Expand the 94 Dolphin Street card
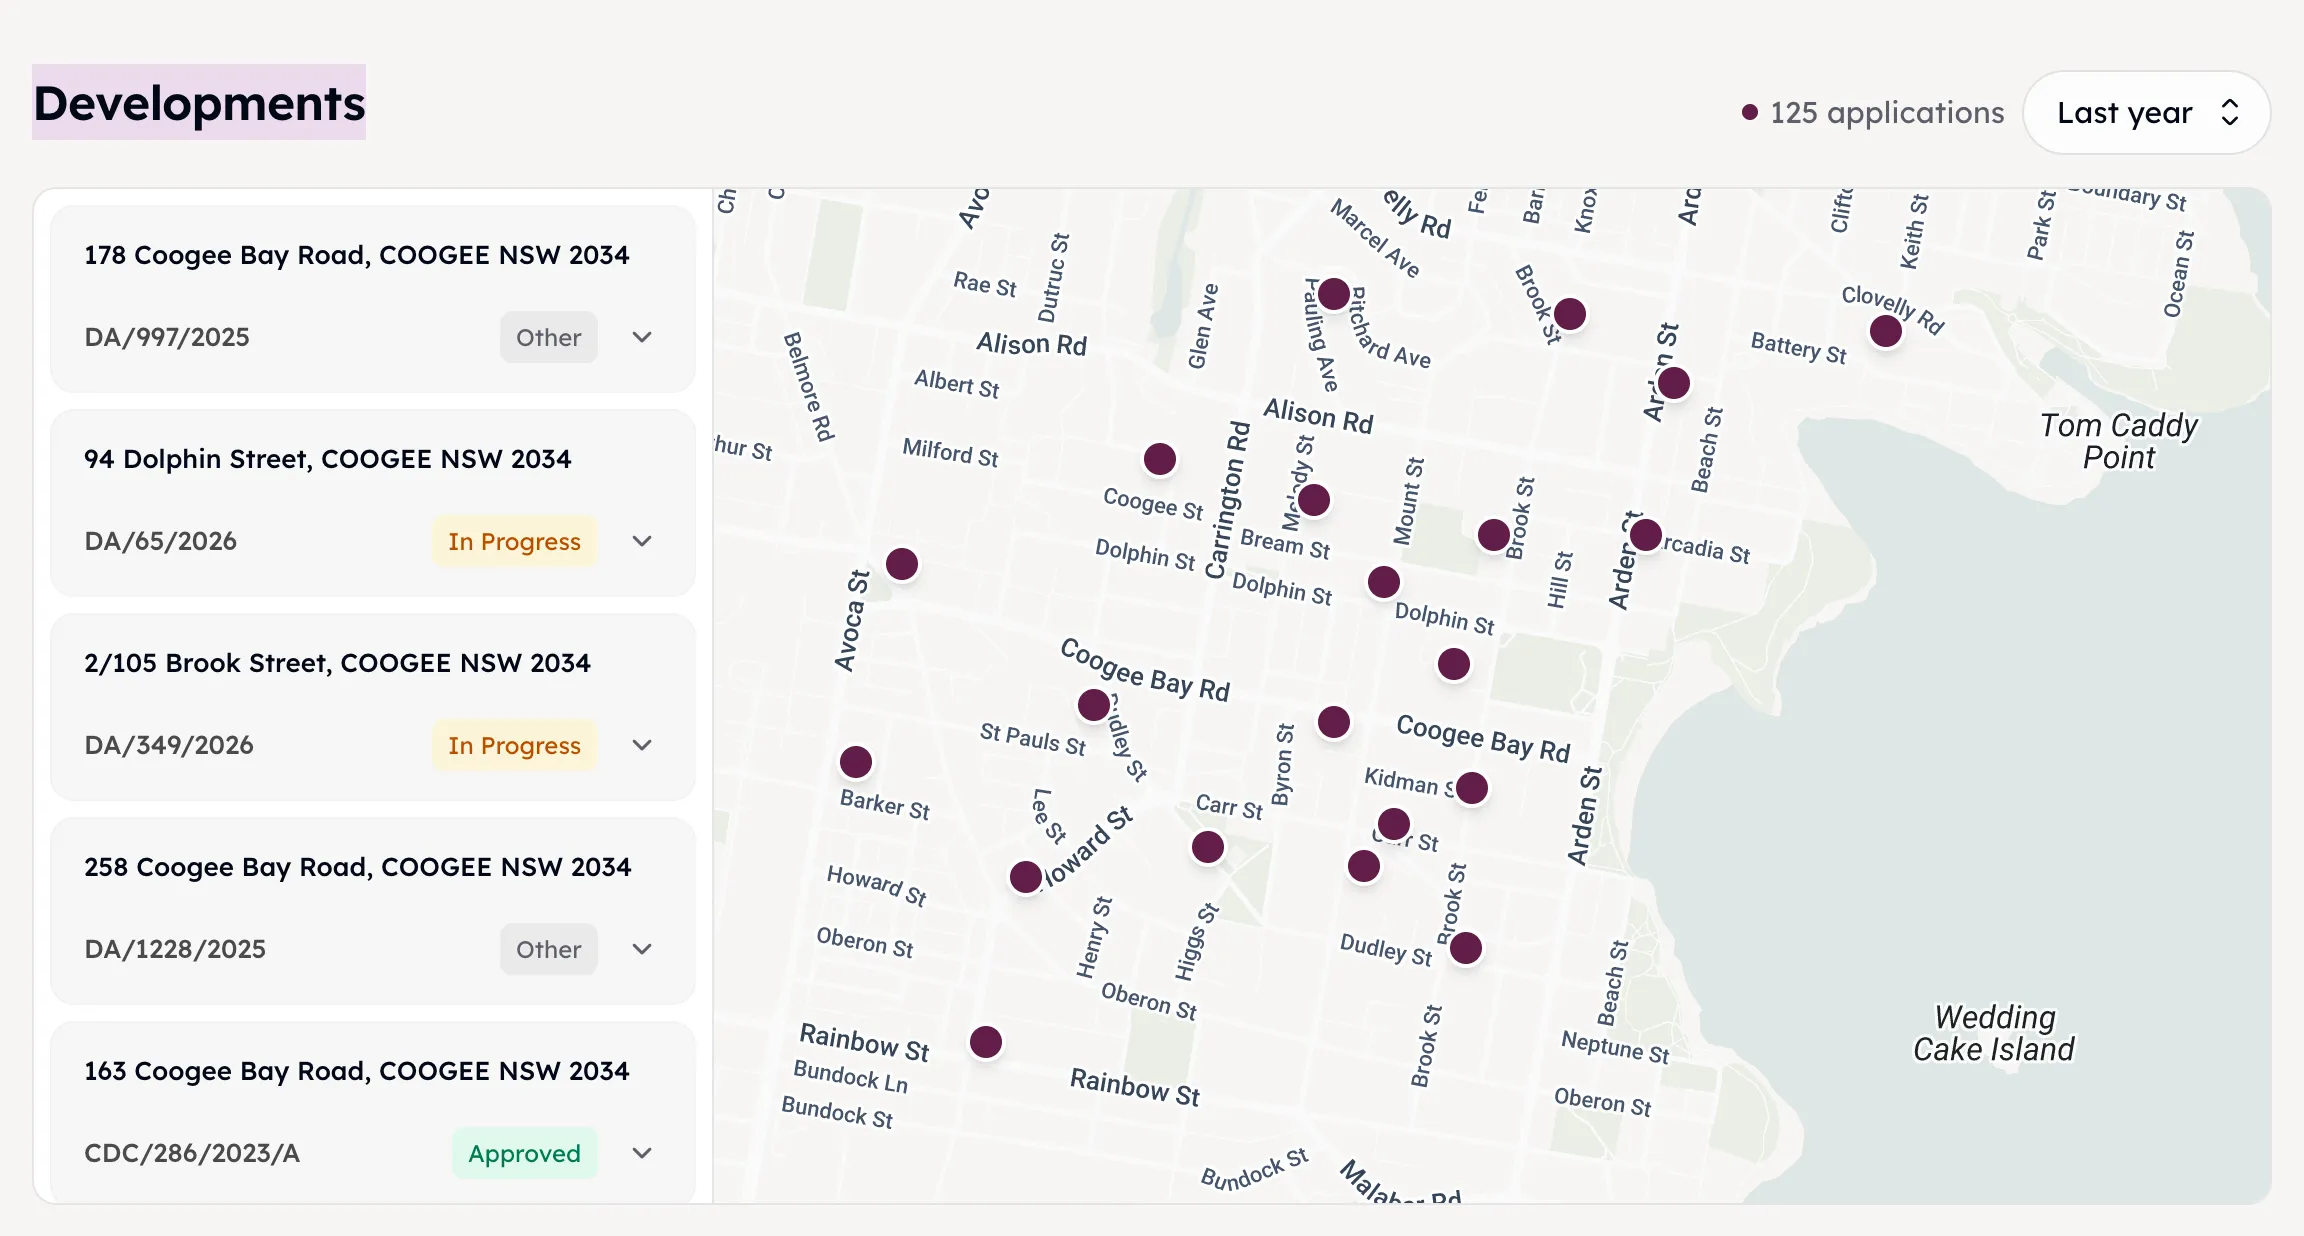The width and height of the screenshot is (2304, 1236). [642, 541]
